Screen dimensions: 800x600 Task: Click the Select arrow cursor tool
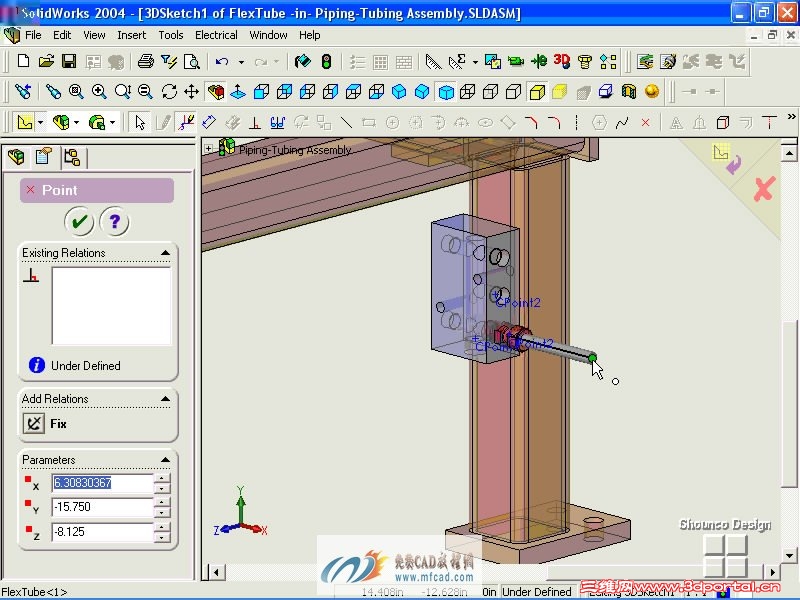click(x=140, y=122)
